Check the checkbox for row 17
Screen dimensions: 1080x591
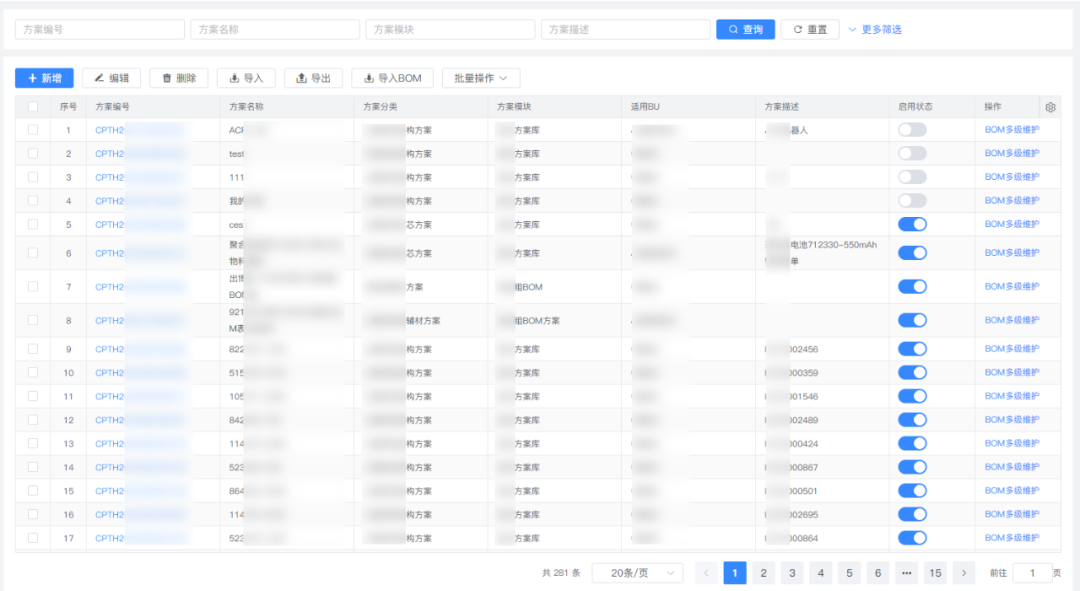coord(33,538)
